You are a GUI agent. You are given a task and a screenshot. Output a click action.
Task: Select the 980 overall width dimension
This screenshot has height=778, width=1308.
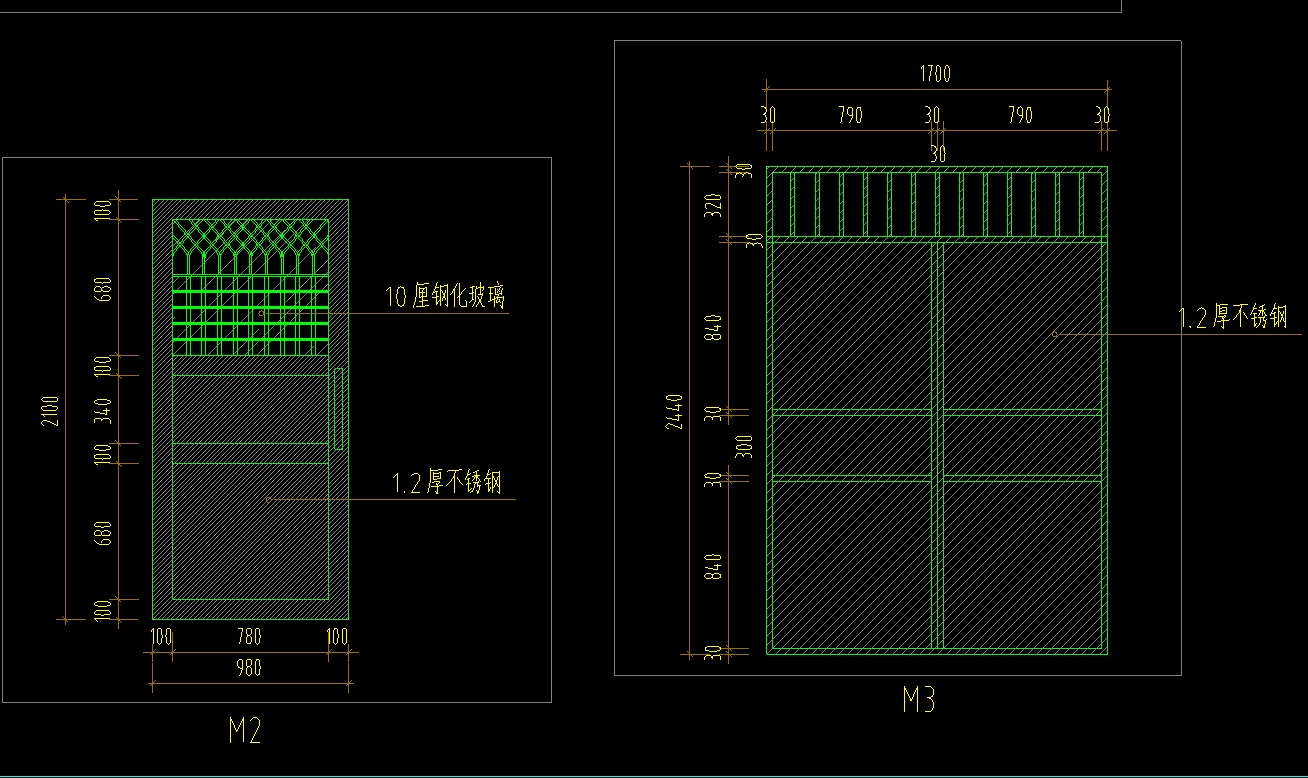click(x=248, y=668)
